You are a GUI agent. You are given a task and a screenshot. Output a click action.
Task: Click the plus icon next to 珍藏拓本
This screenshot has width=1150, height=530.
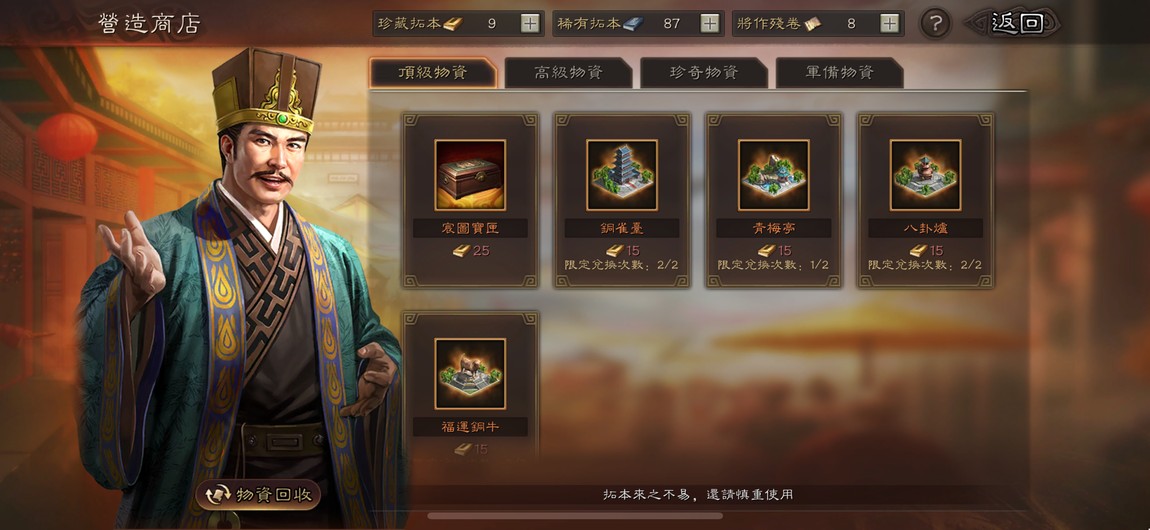click(x=530, y=23)
